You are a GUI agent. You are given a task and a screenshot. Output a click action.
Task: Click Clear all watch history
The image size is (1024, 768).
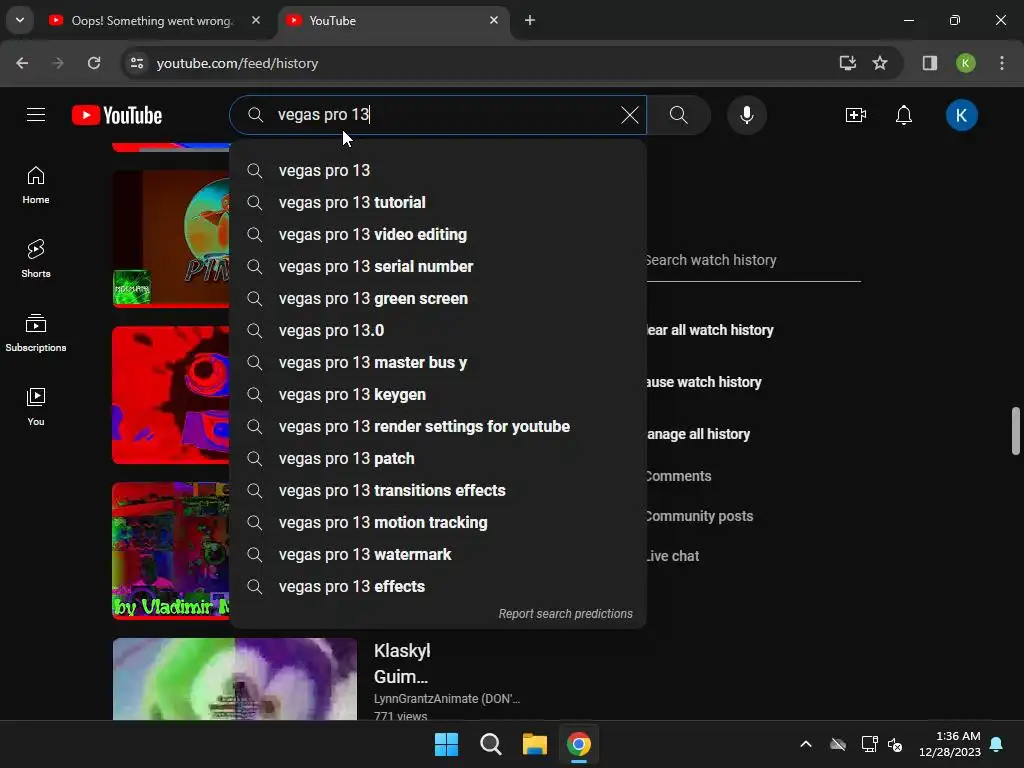tap(710, 330)
